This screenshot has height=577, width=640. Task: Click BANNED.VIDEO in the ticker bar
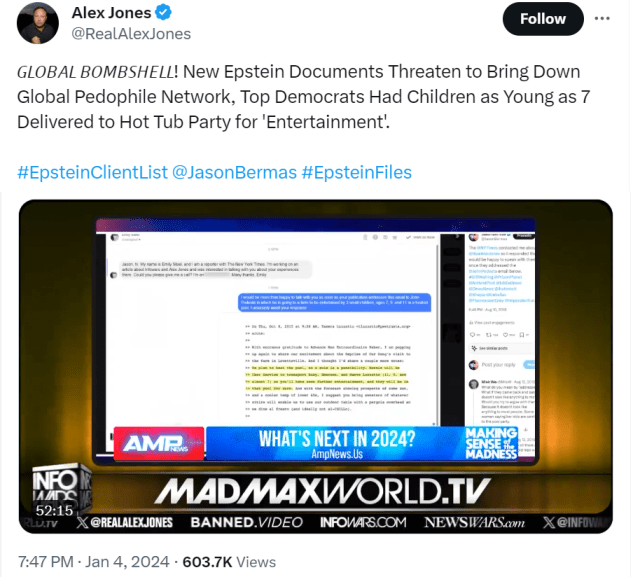[x=247, y=522]
